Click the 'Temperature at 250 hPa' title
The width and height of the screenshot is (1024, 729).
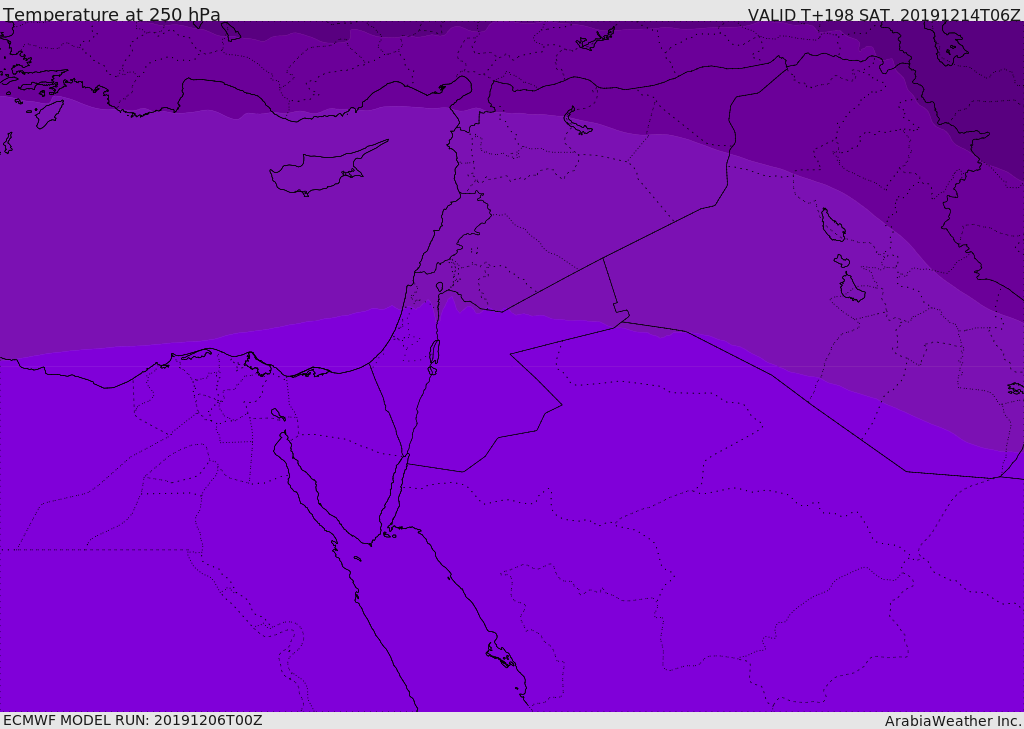point(112,14)
